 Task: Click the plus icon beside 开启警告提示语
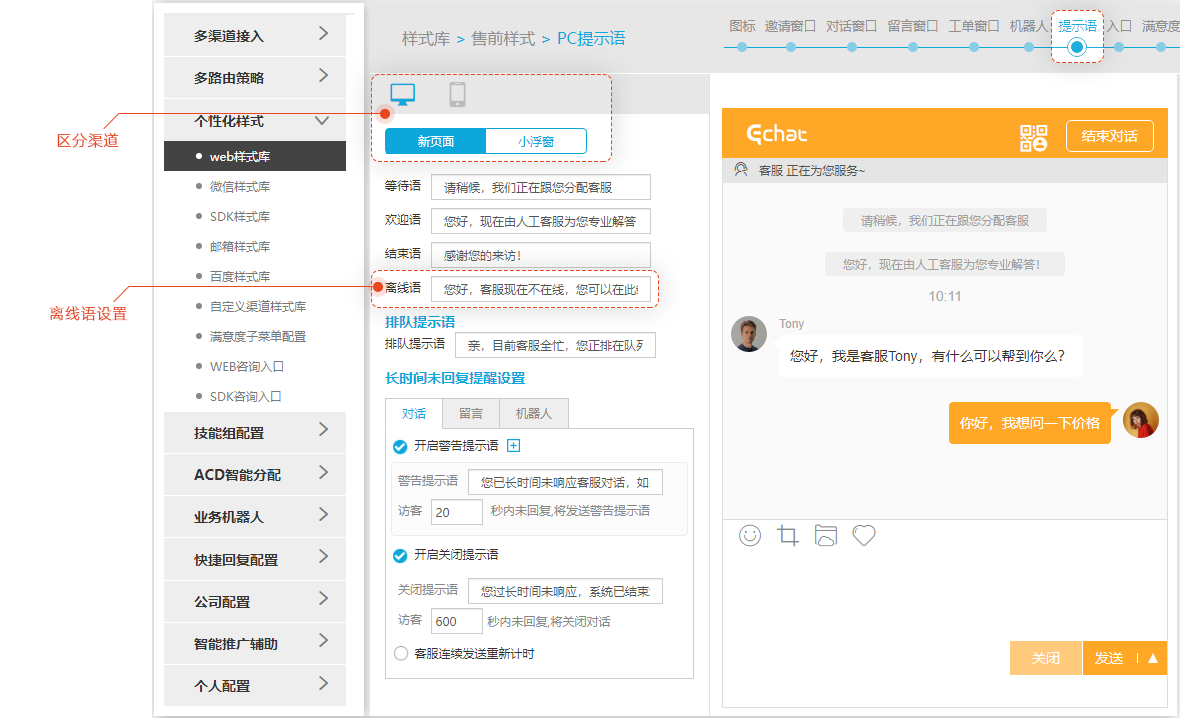click(514, 446)
